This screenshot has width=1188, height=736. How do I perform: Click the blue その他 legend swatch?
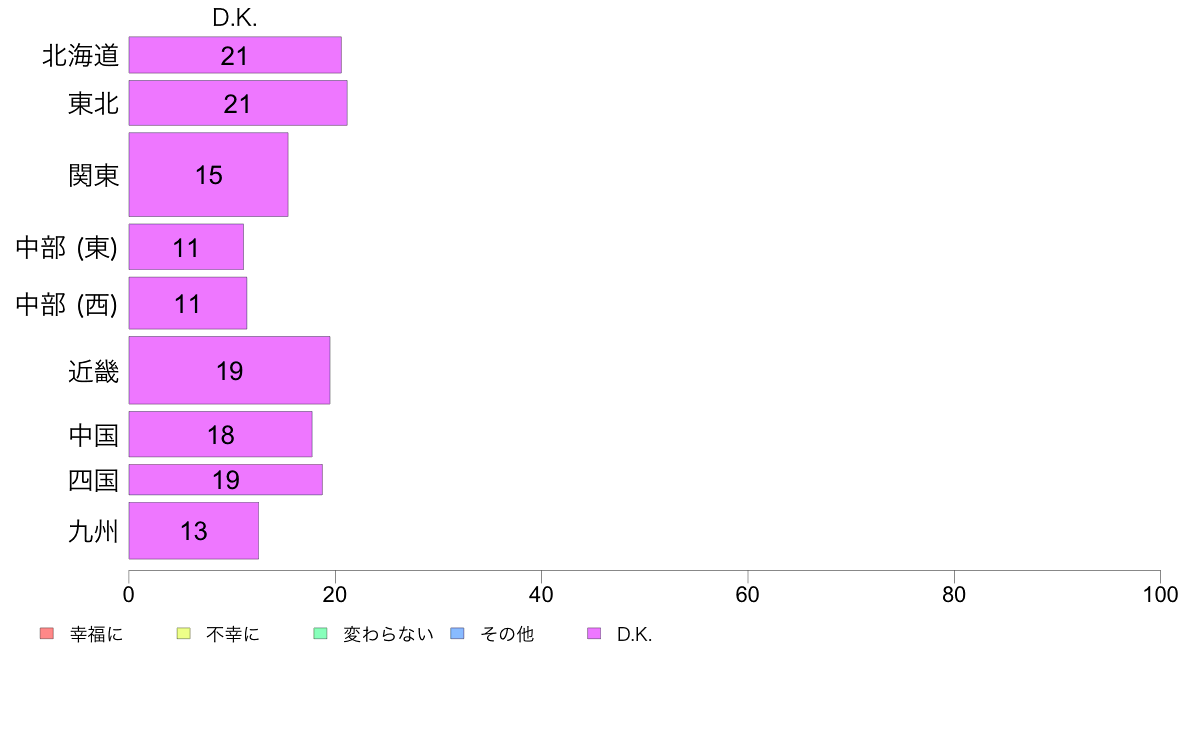457,633
